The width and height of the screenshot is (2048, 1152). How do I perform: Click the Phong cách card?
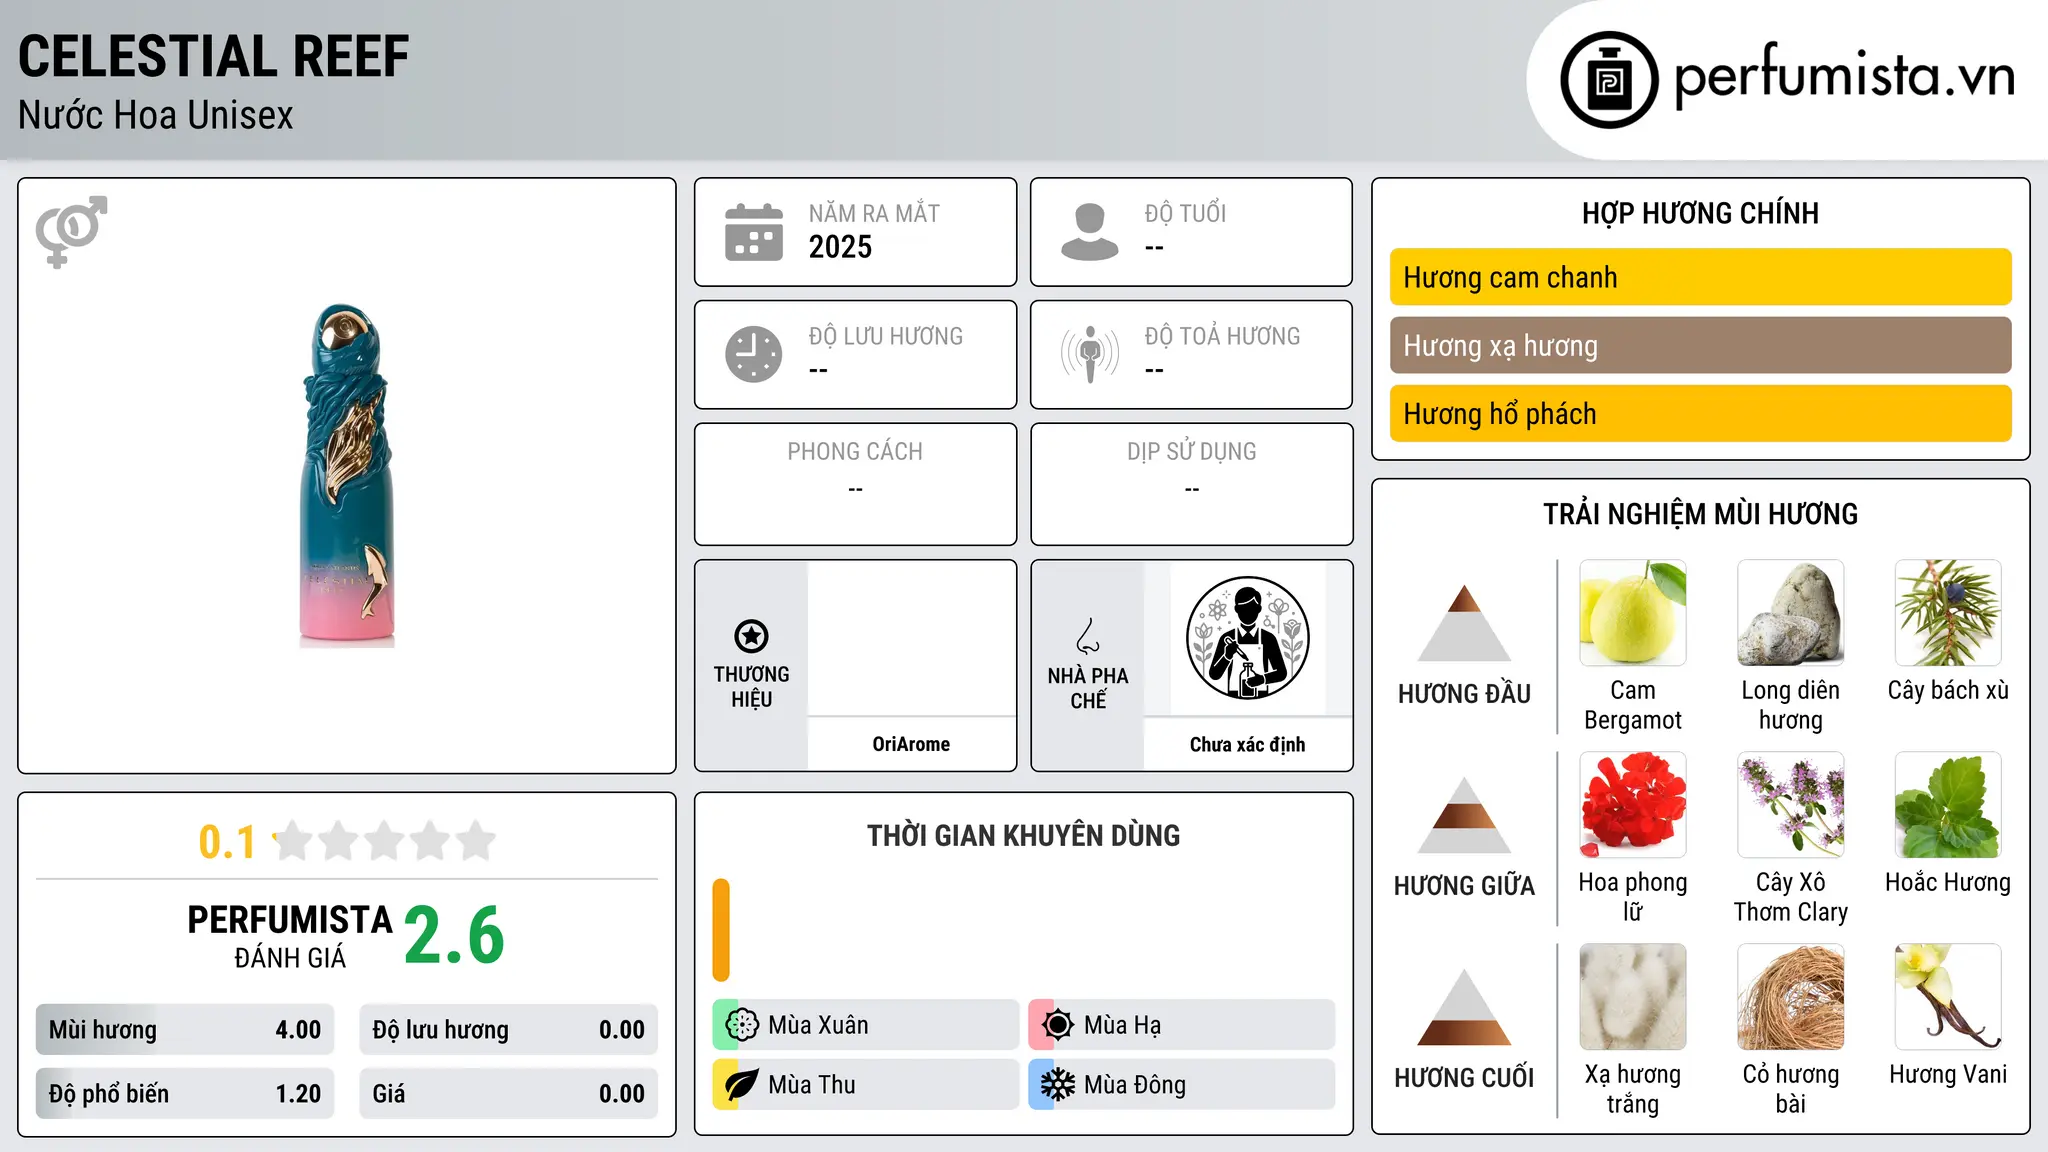855,484
